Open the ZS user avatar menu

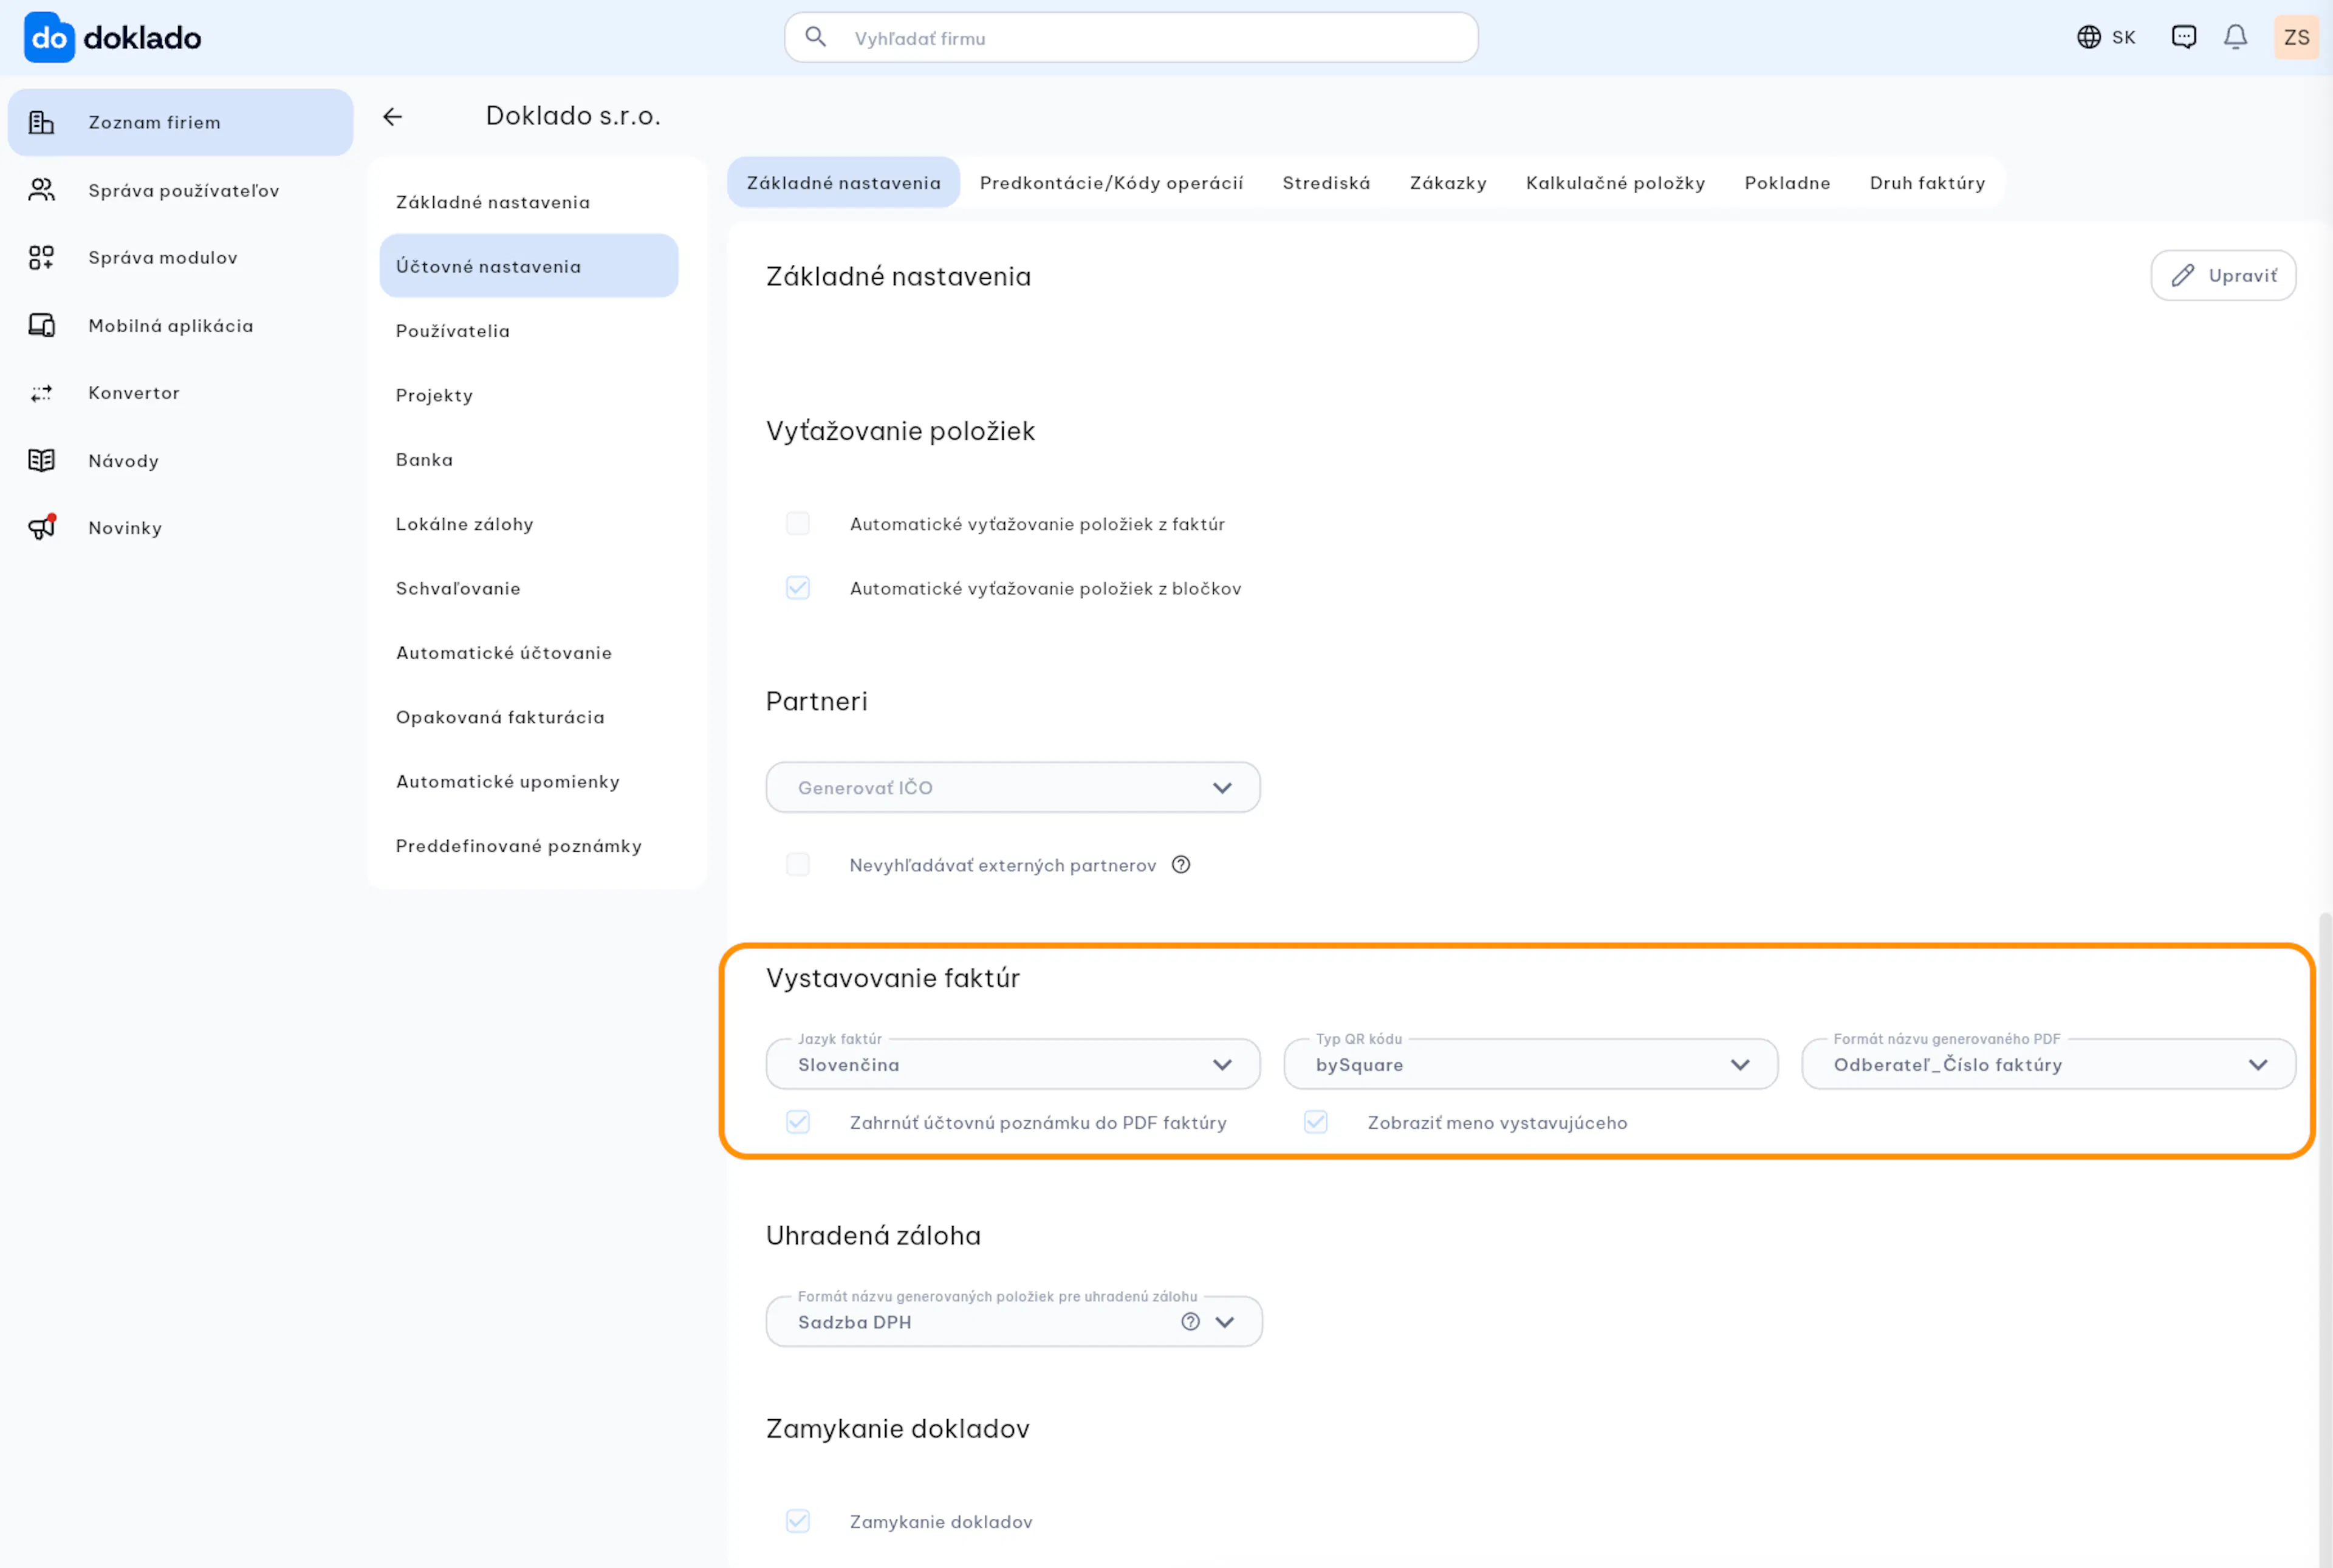click(2296, 37)
